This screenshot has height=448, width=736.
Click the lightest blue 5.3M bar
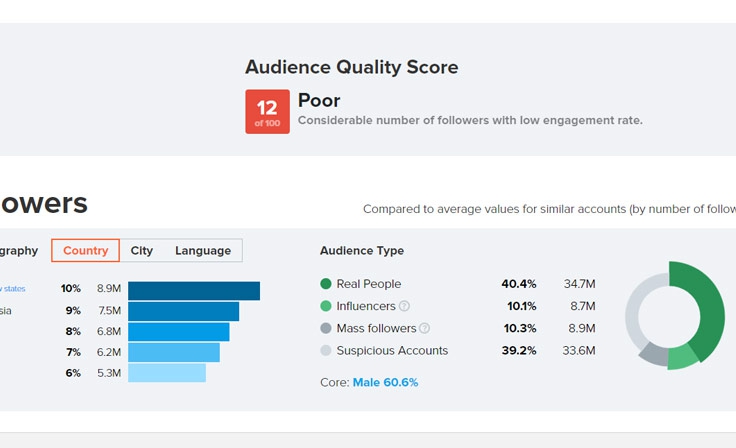(166, 373)
